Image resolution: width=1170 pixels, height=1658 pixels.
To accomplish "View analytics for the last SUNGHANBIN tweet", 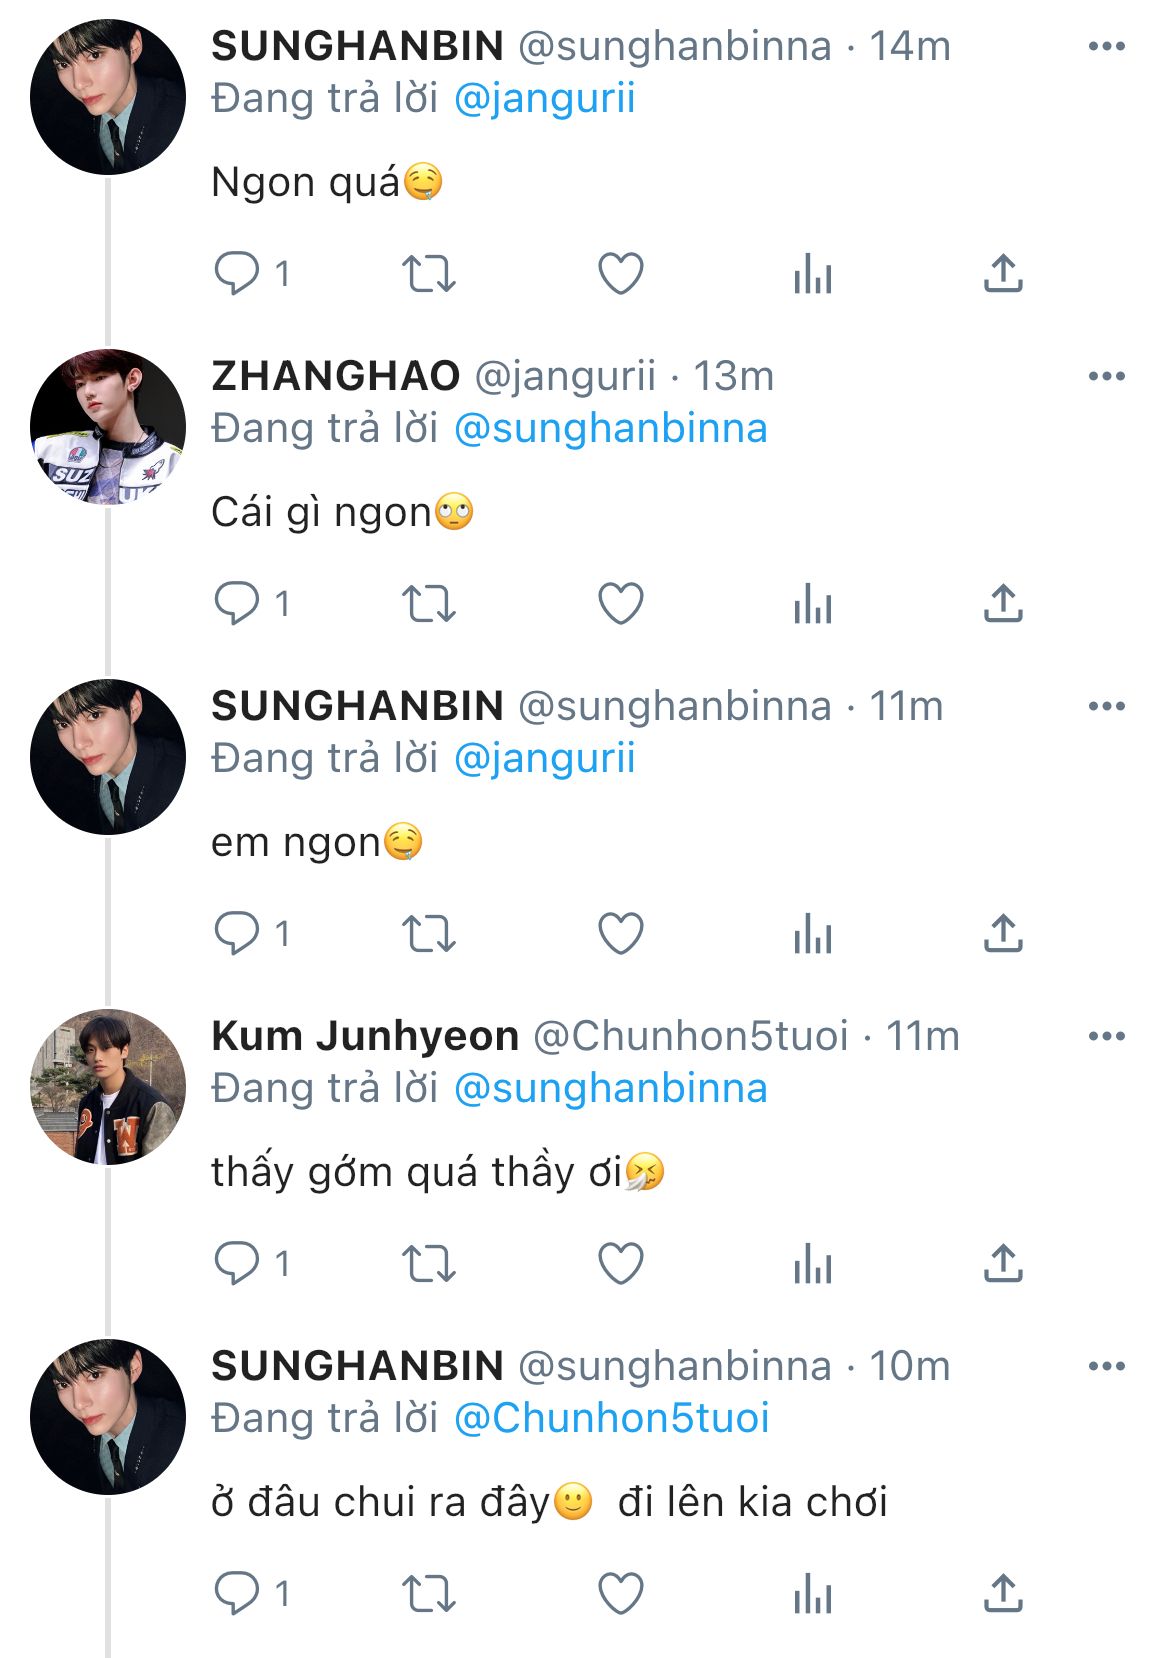I will tap(812, 1593).
